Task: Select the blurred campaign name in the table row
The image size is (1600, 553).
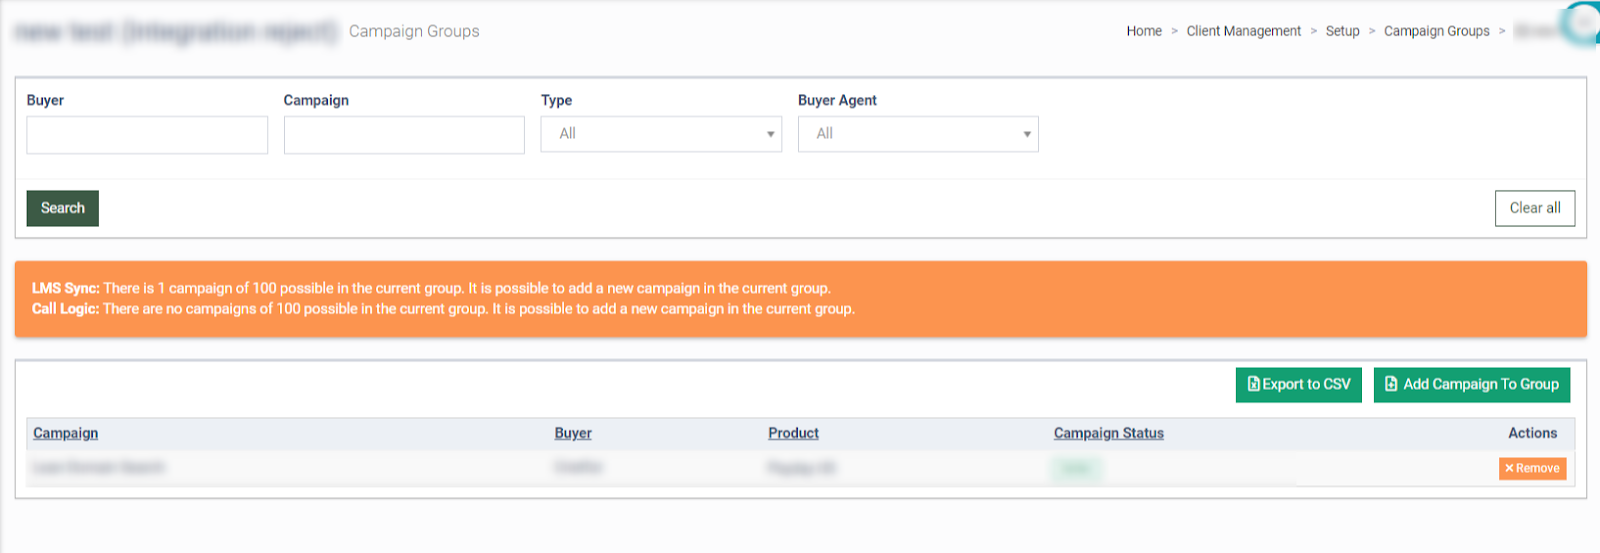Action: pos(98,468)
